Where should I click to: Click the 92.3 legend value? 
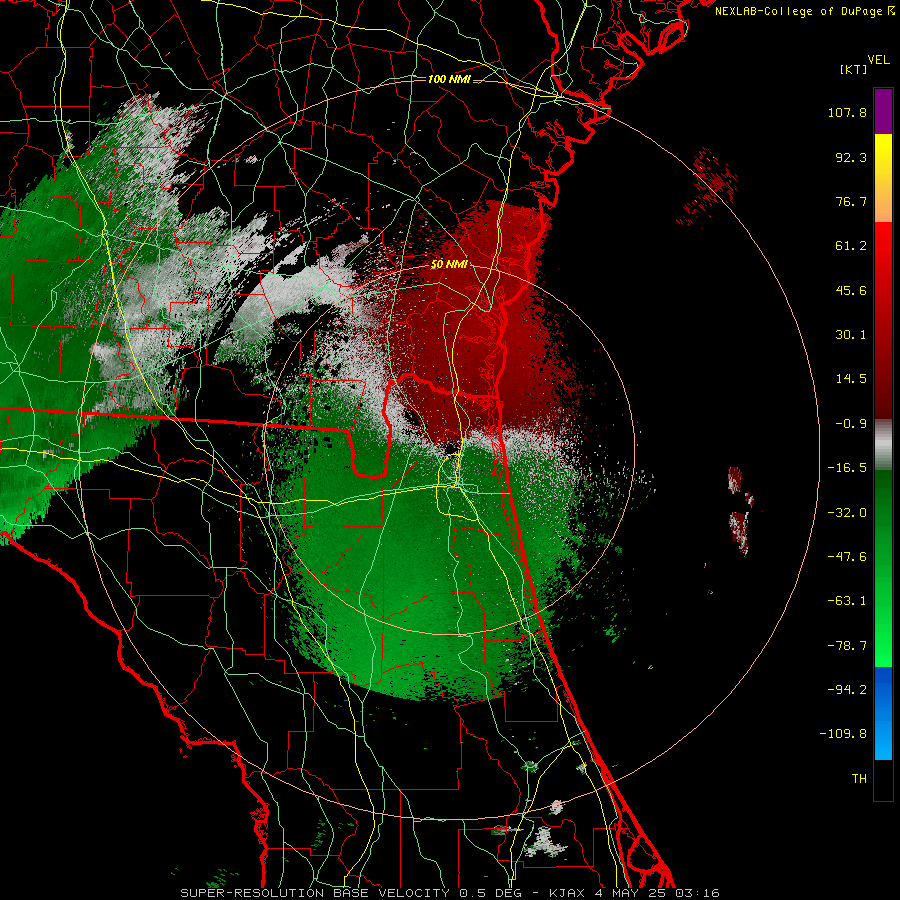click(x=851, y=157)
